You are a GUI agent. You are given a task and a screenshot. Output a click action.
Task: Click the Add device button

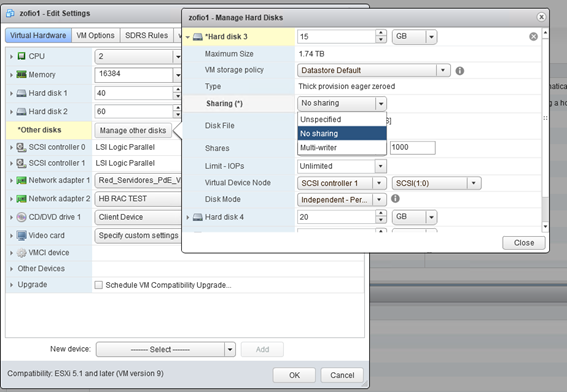[x=262, y=349]
